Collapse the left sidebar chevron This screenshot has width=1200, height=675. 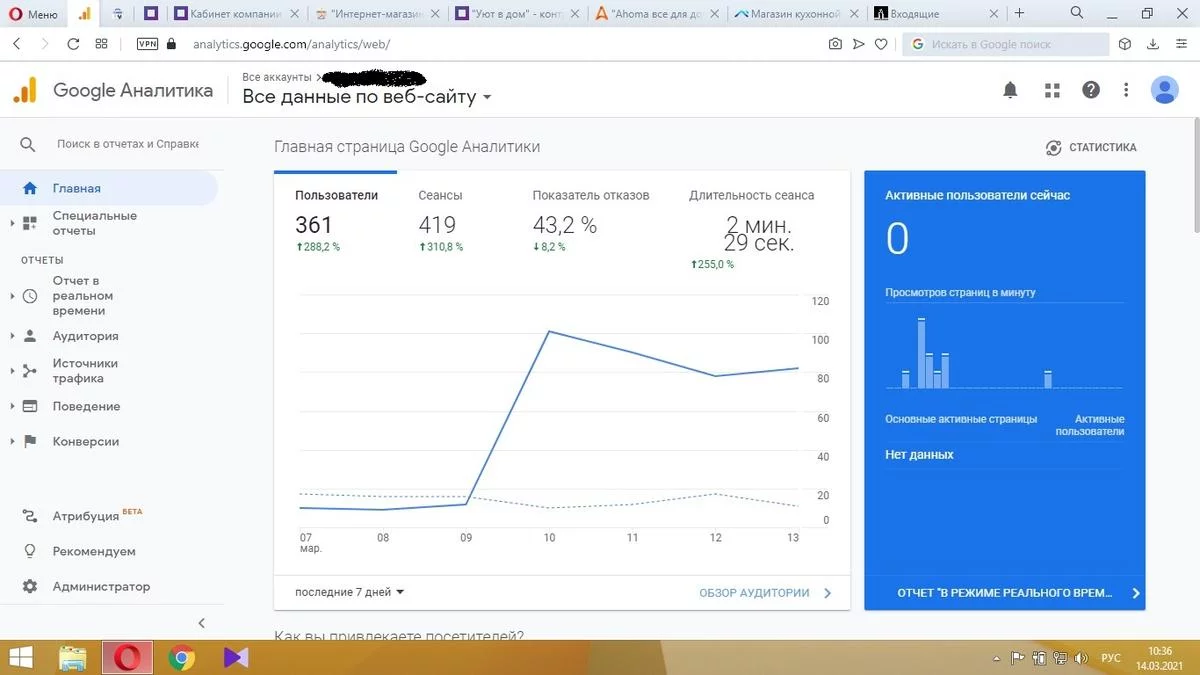coord(201,622)
